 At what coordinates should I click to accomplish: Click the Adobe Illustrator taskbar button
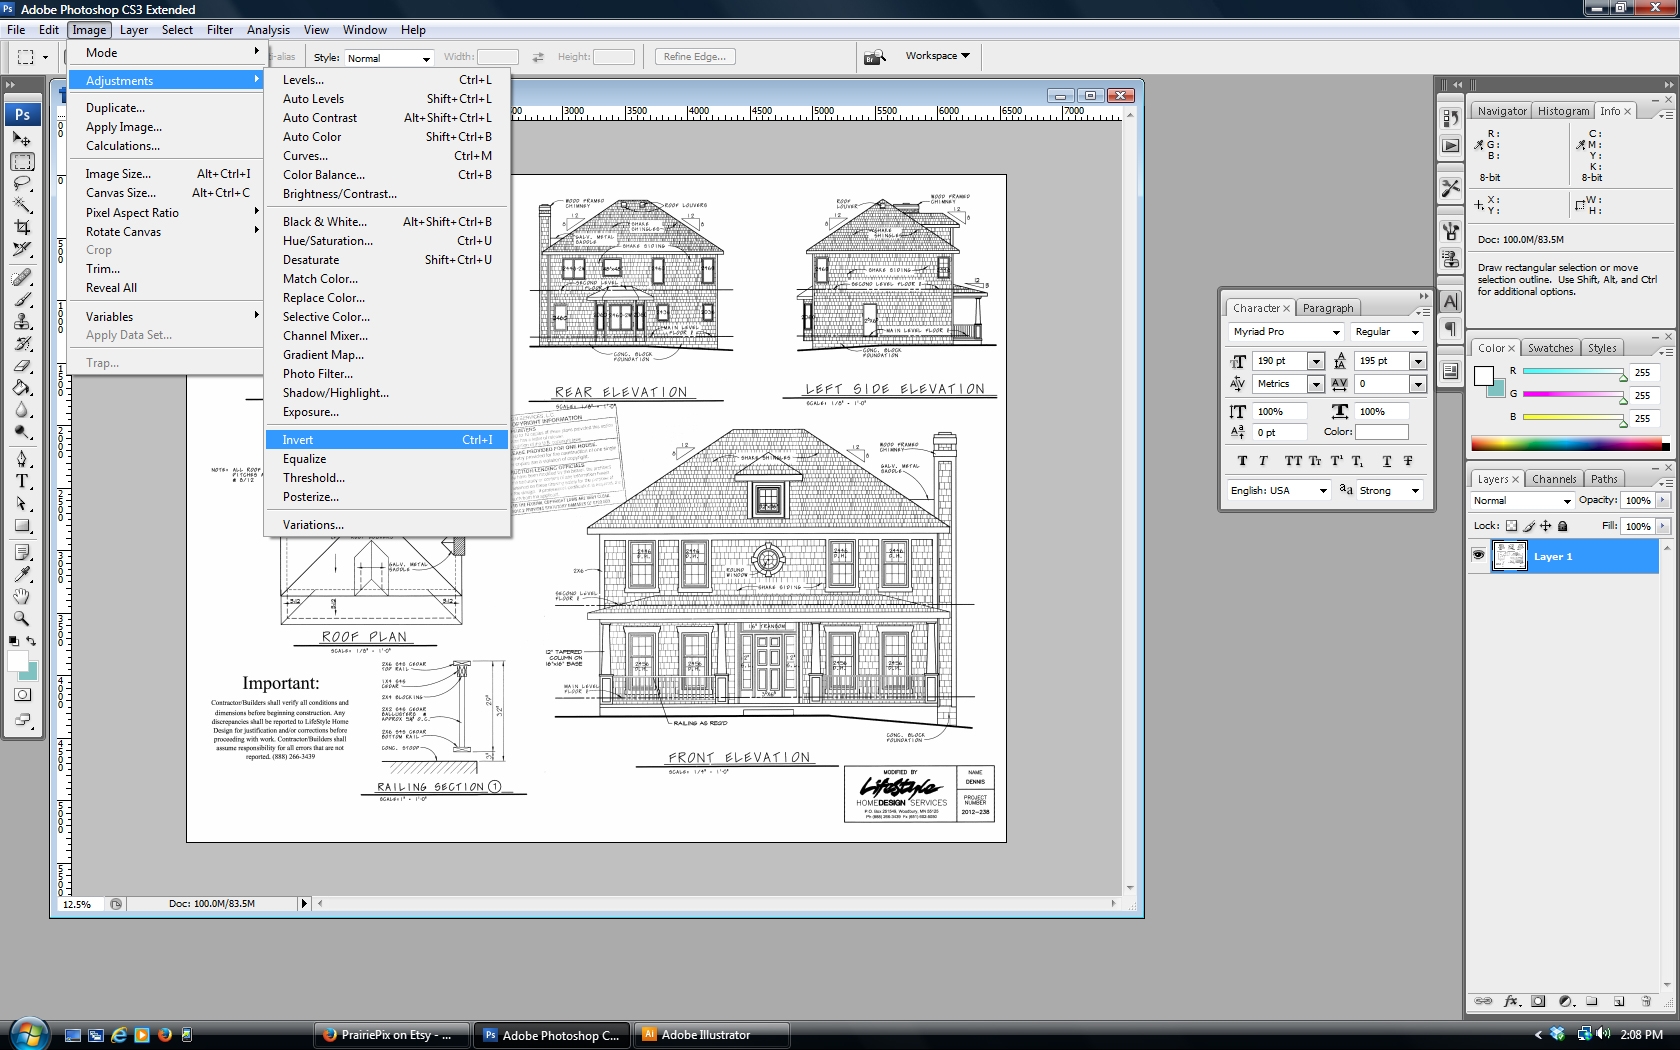click(x=713, y=1035)
